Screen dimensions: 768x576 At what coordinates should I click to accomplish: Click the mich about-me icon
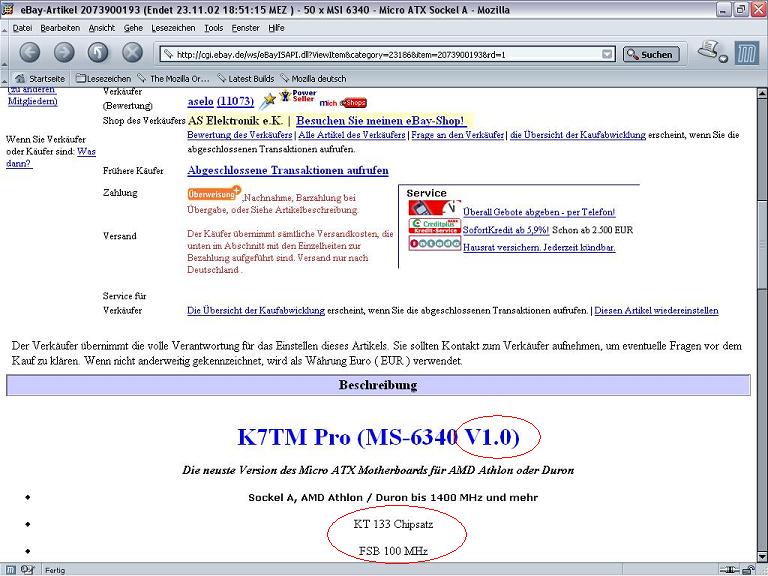pyautogui.click(x=328, y=103)
